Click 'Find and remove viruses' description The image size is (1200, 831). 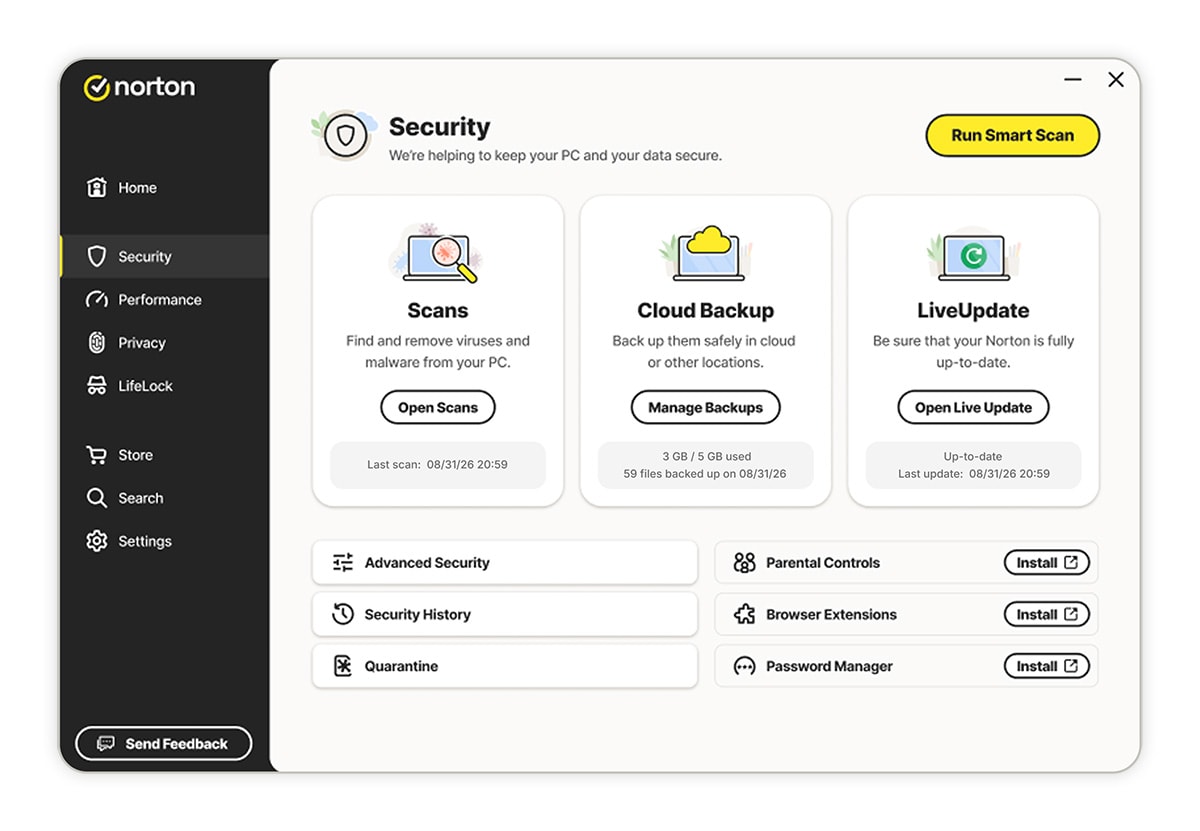click(438, 351)
